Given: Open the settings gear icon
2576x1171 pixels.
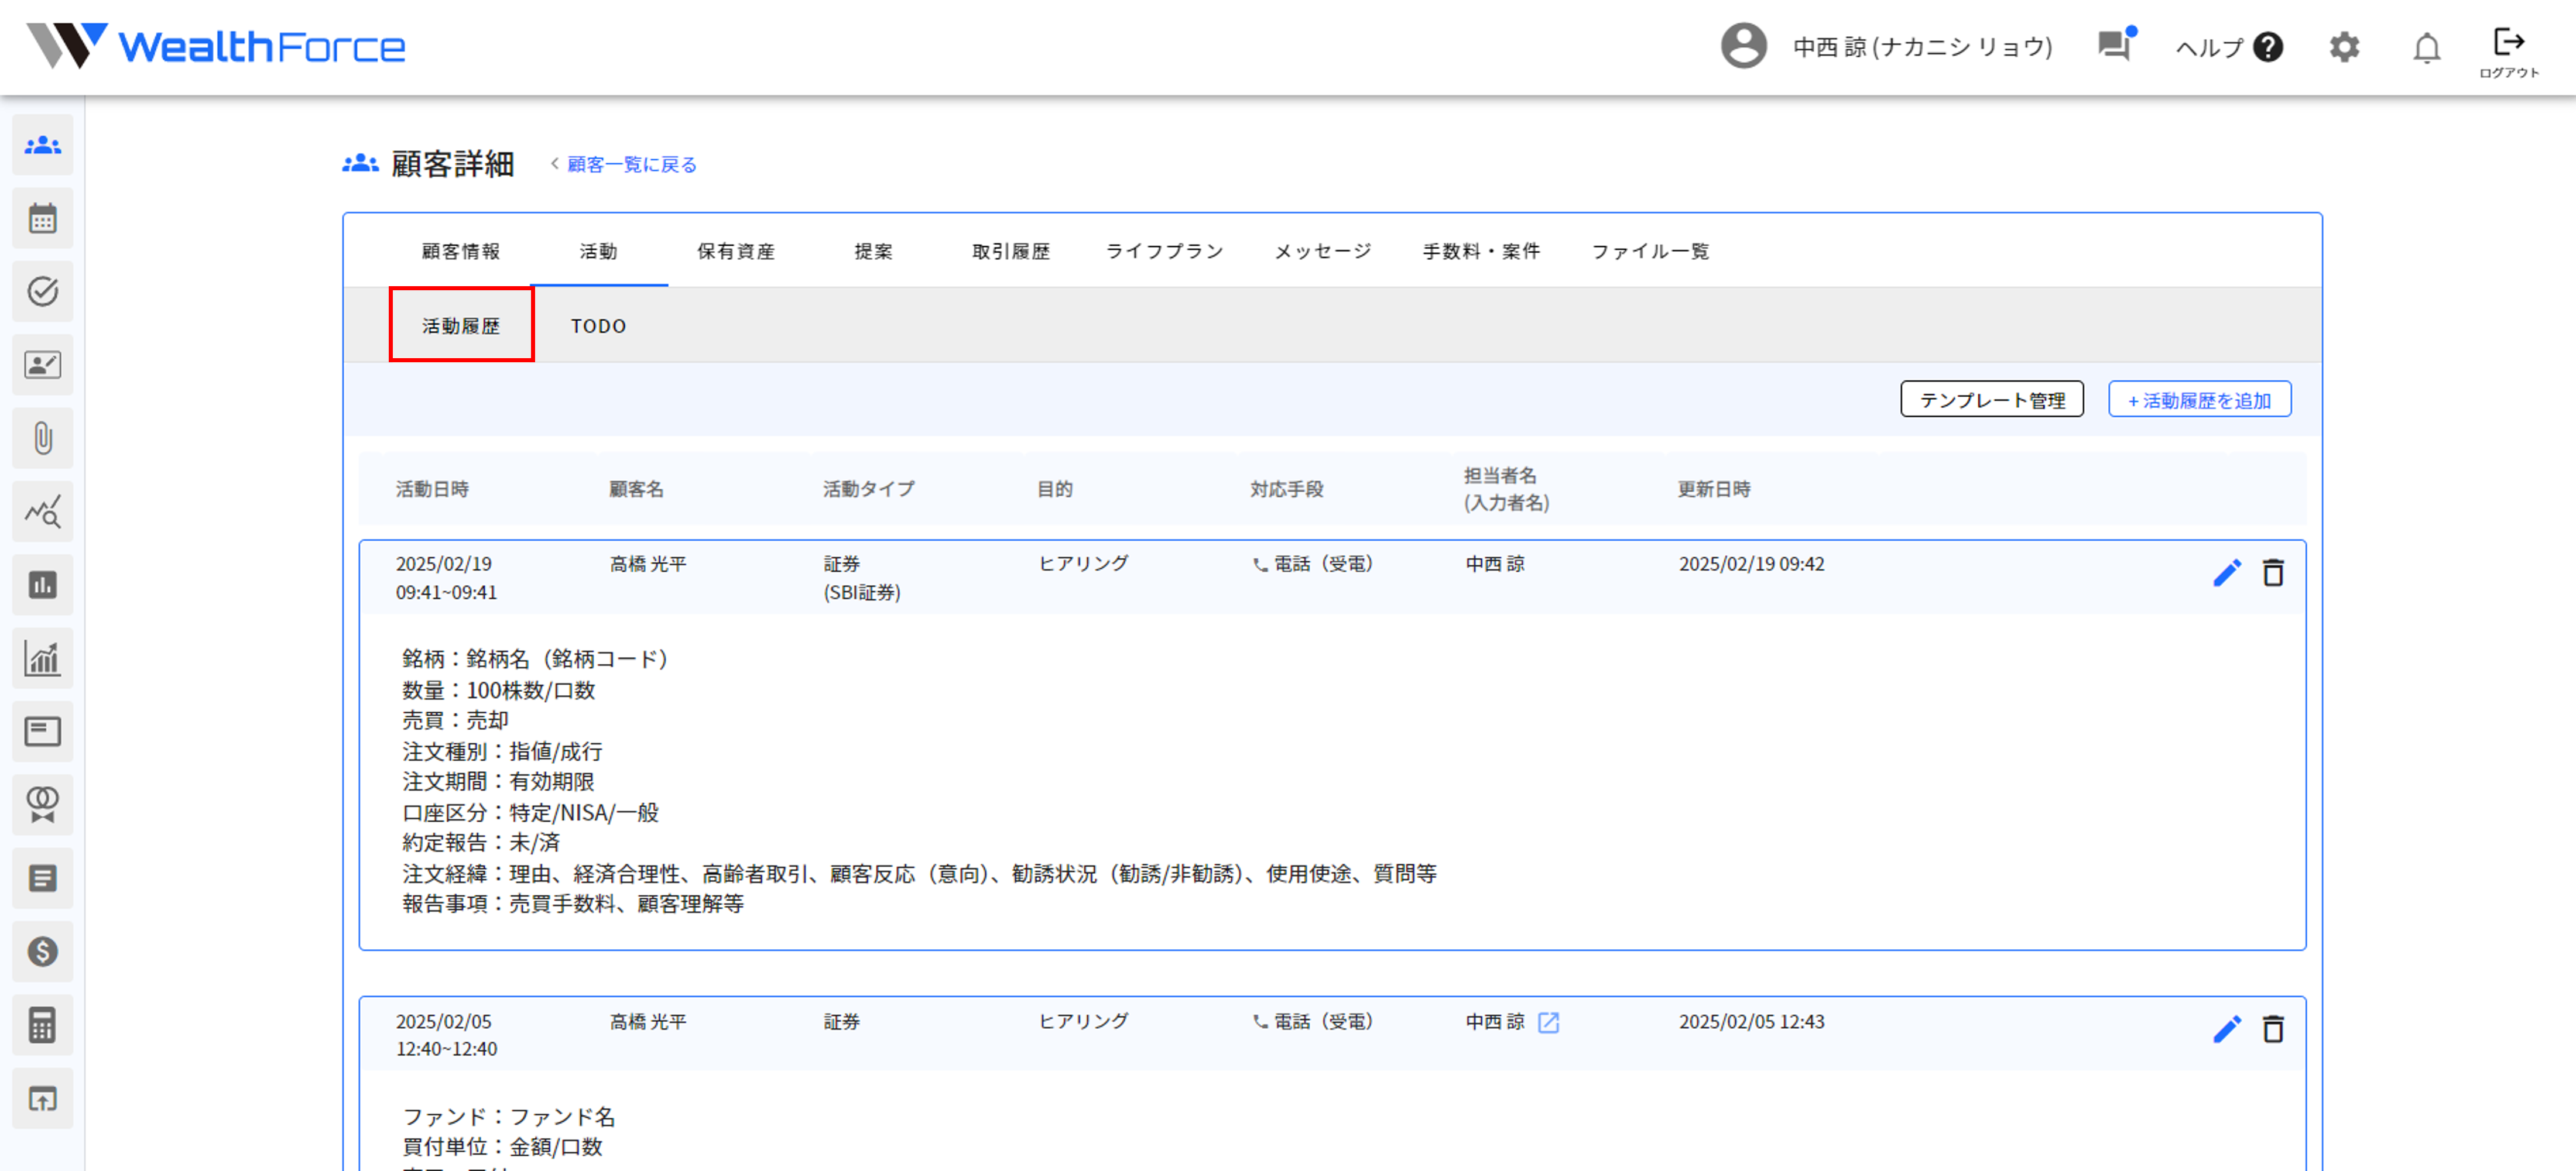Looking at the screenshot, I should coord(2344,47).
